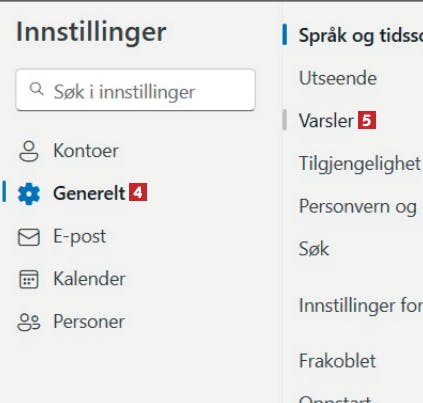Switch to the Utseende section
The width and height of the screenshot is (423, 403).
338,78
